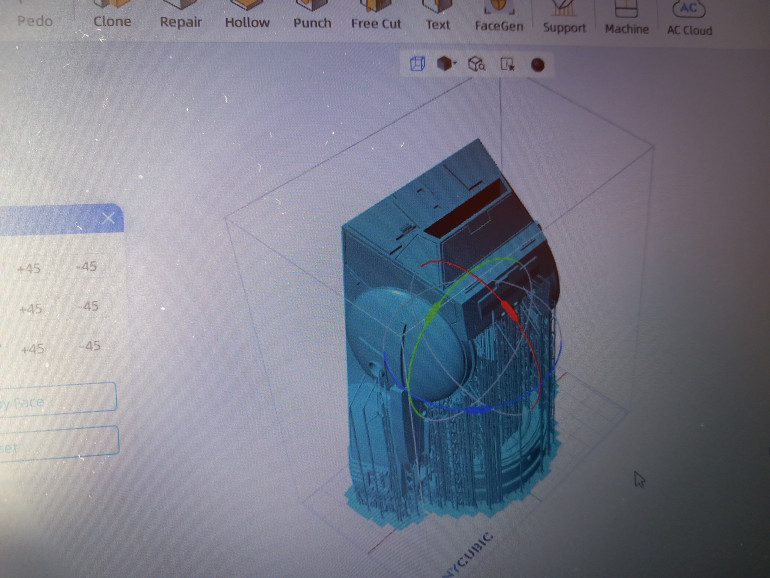Image resolution: width=770 pixels, height=578 pixels.
Task: Open the Repair tool
Action: point(180,15)
